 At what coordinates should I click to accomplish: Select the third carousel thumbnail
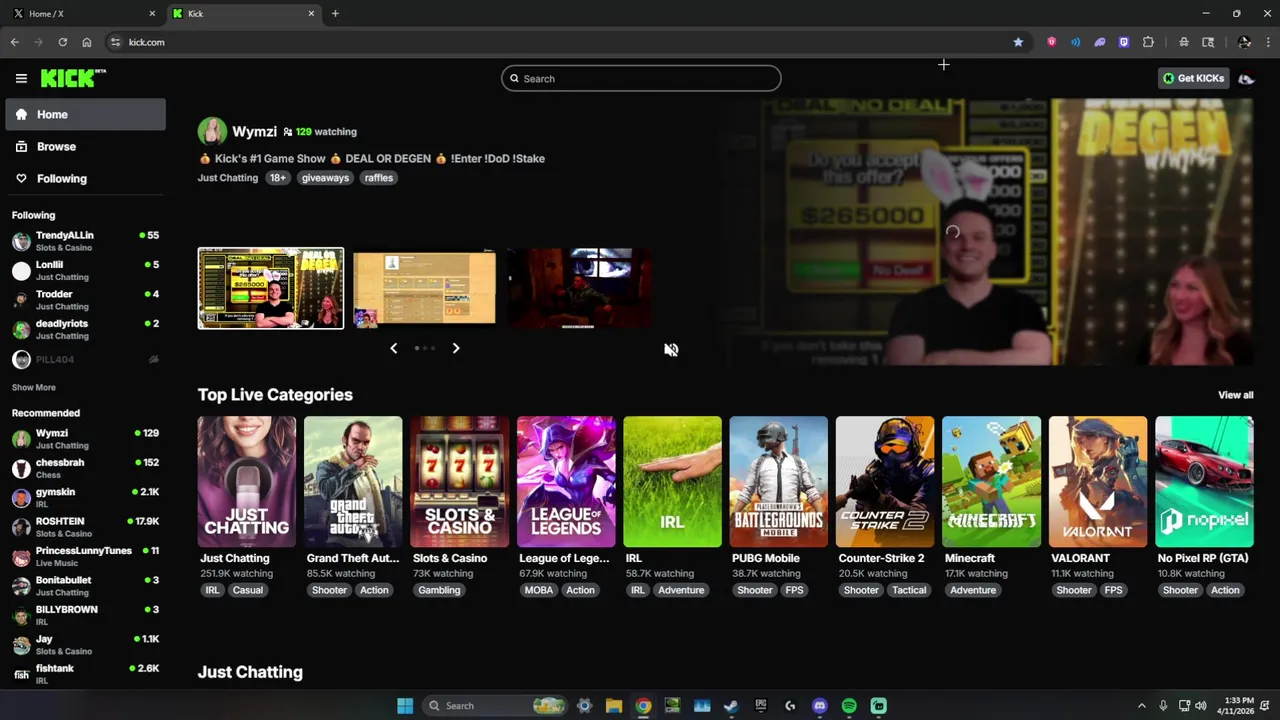pyautogui.click(x=579, y=288)
